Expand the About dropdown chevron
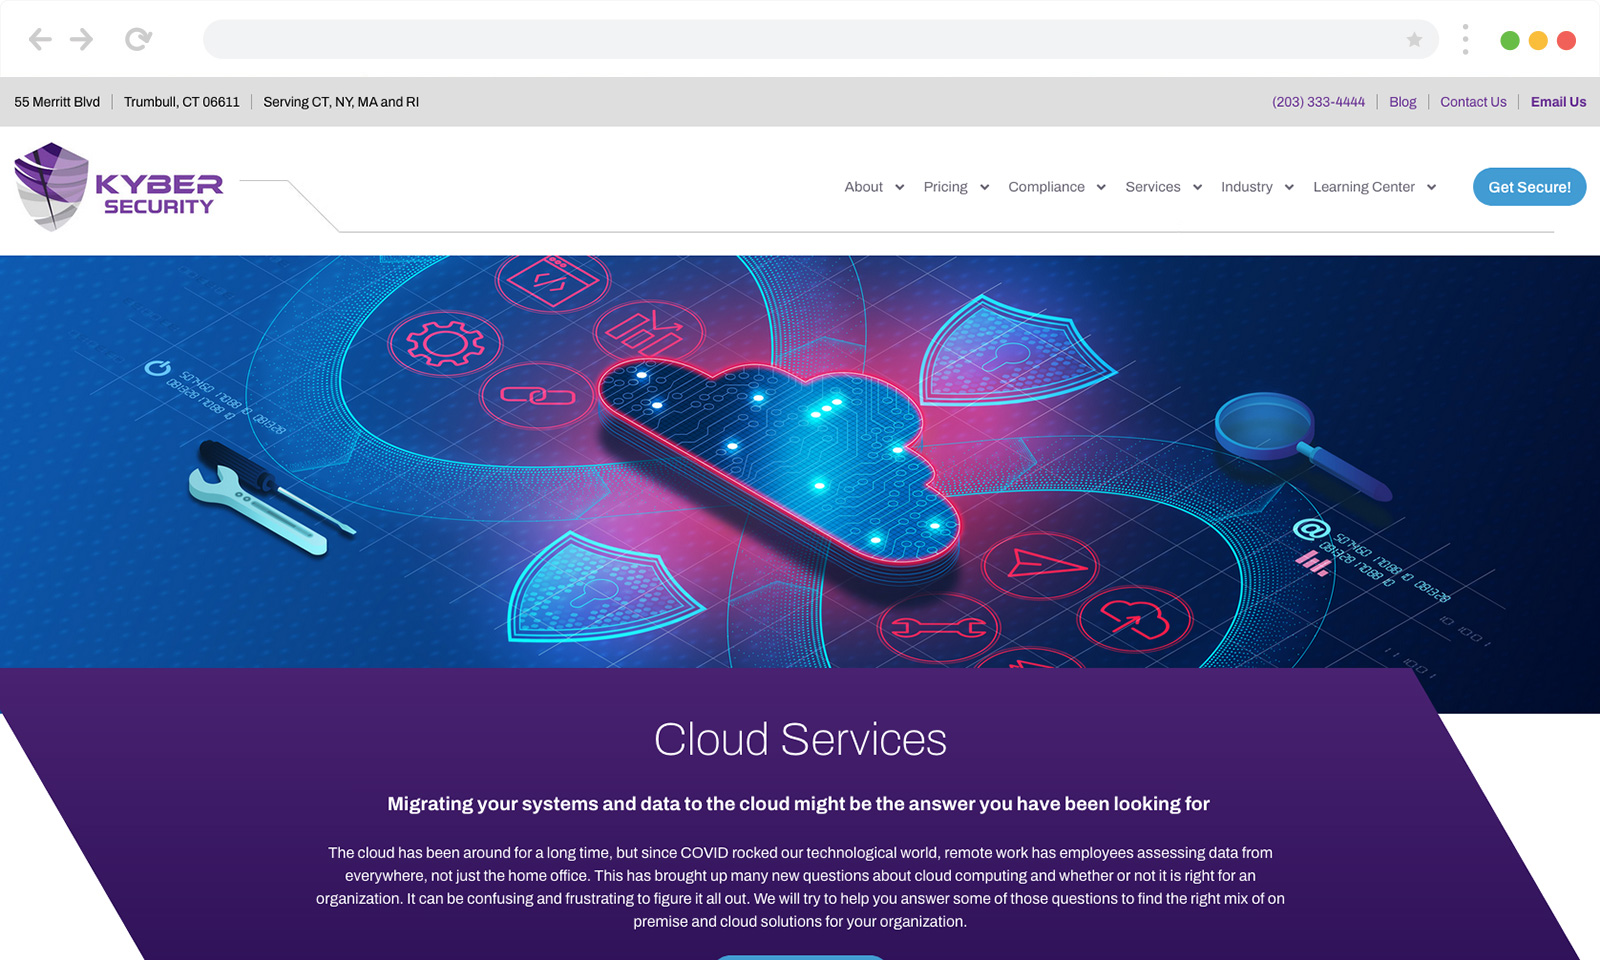Screen dimensions: 1600x960 pos(900,188)
